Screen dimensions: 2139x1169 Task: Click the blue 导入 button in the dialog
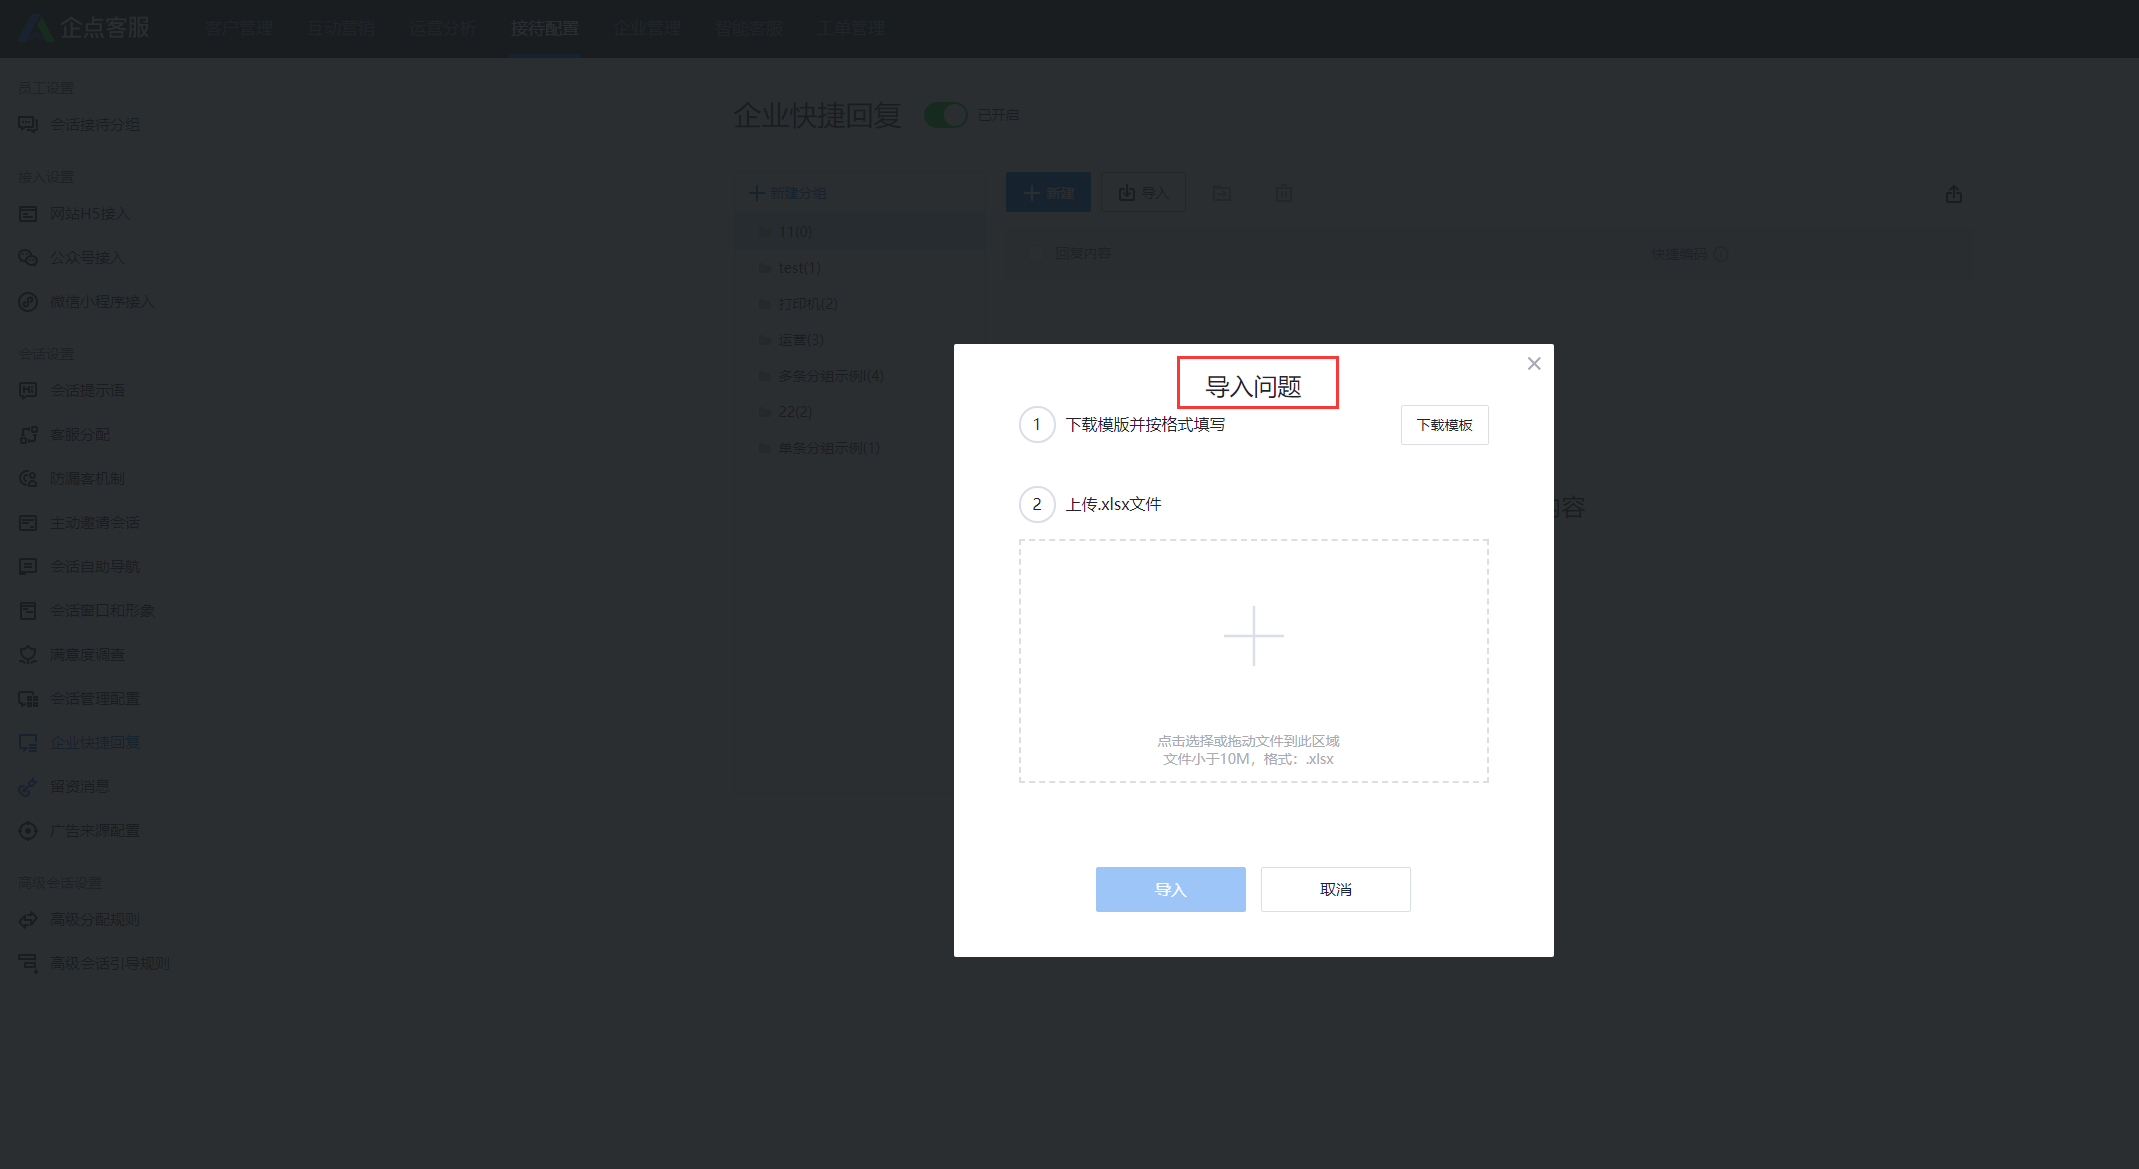pos(1170,889)
